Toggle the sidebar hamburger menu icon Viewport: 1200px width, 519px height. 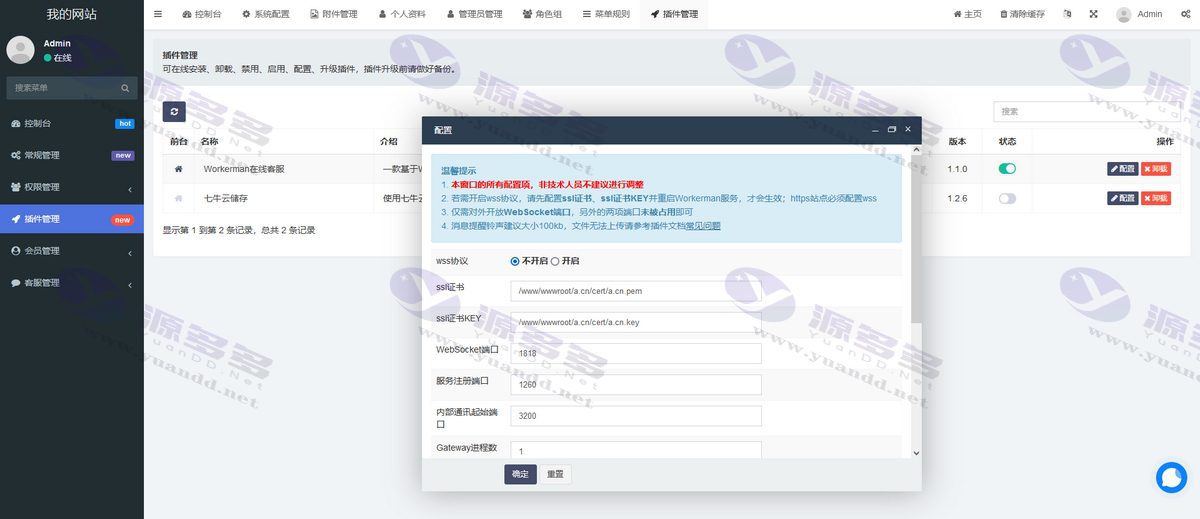(x=158, y=14)
